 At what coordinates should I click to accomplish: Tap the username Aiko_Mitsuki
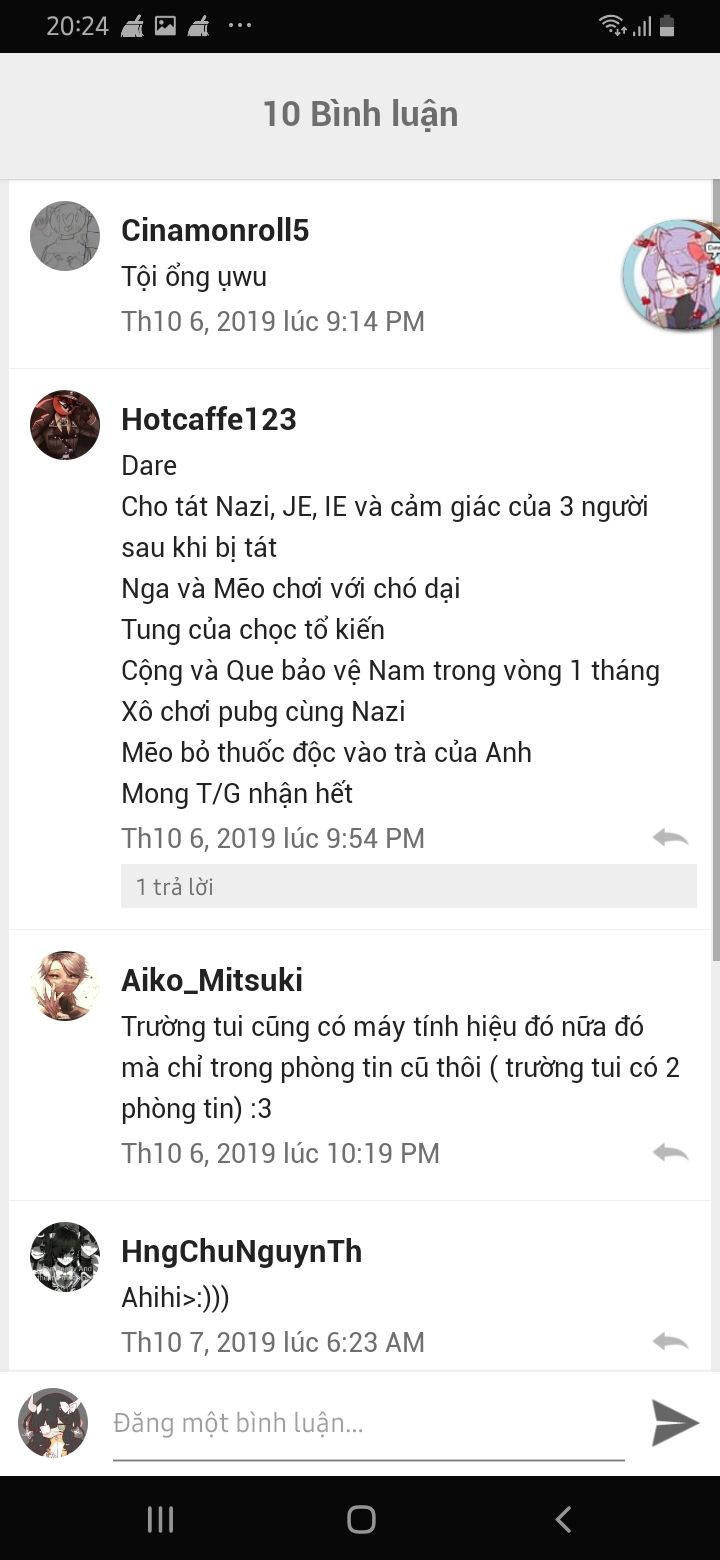click(x=212, y=981)
